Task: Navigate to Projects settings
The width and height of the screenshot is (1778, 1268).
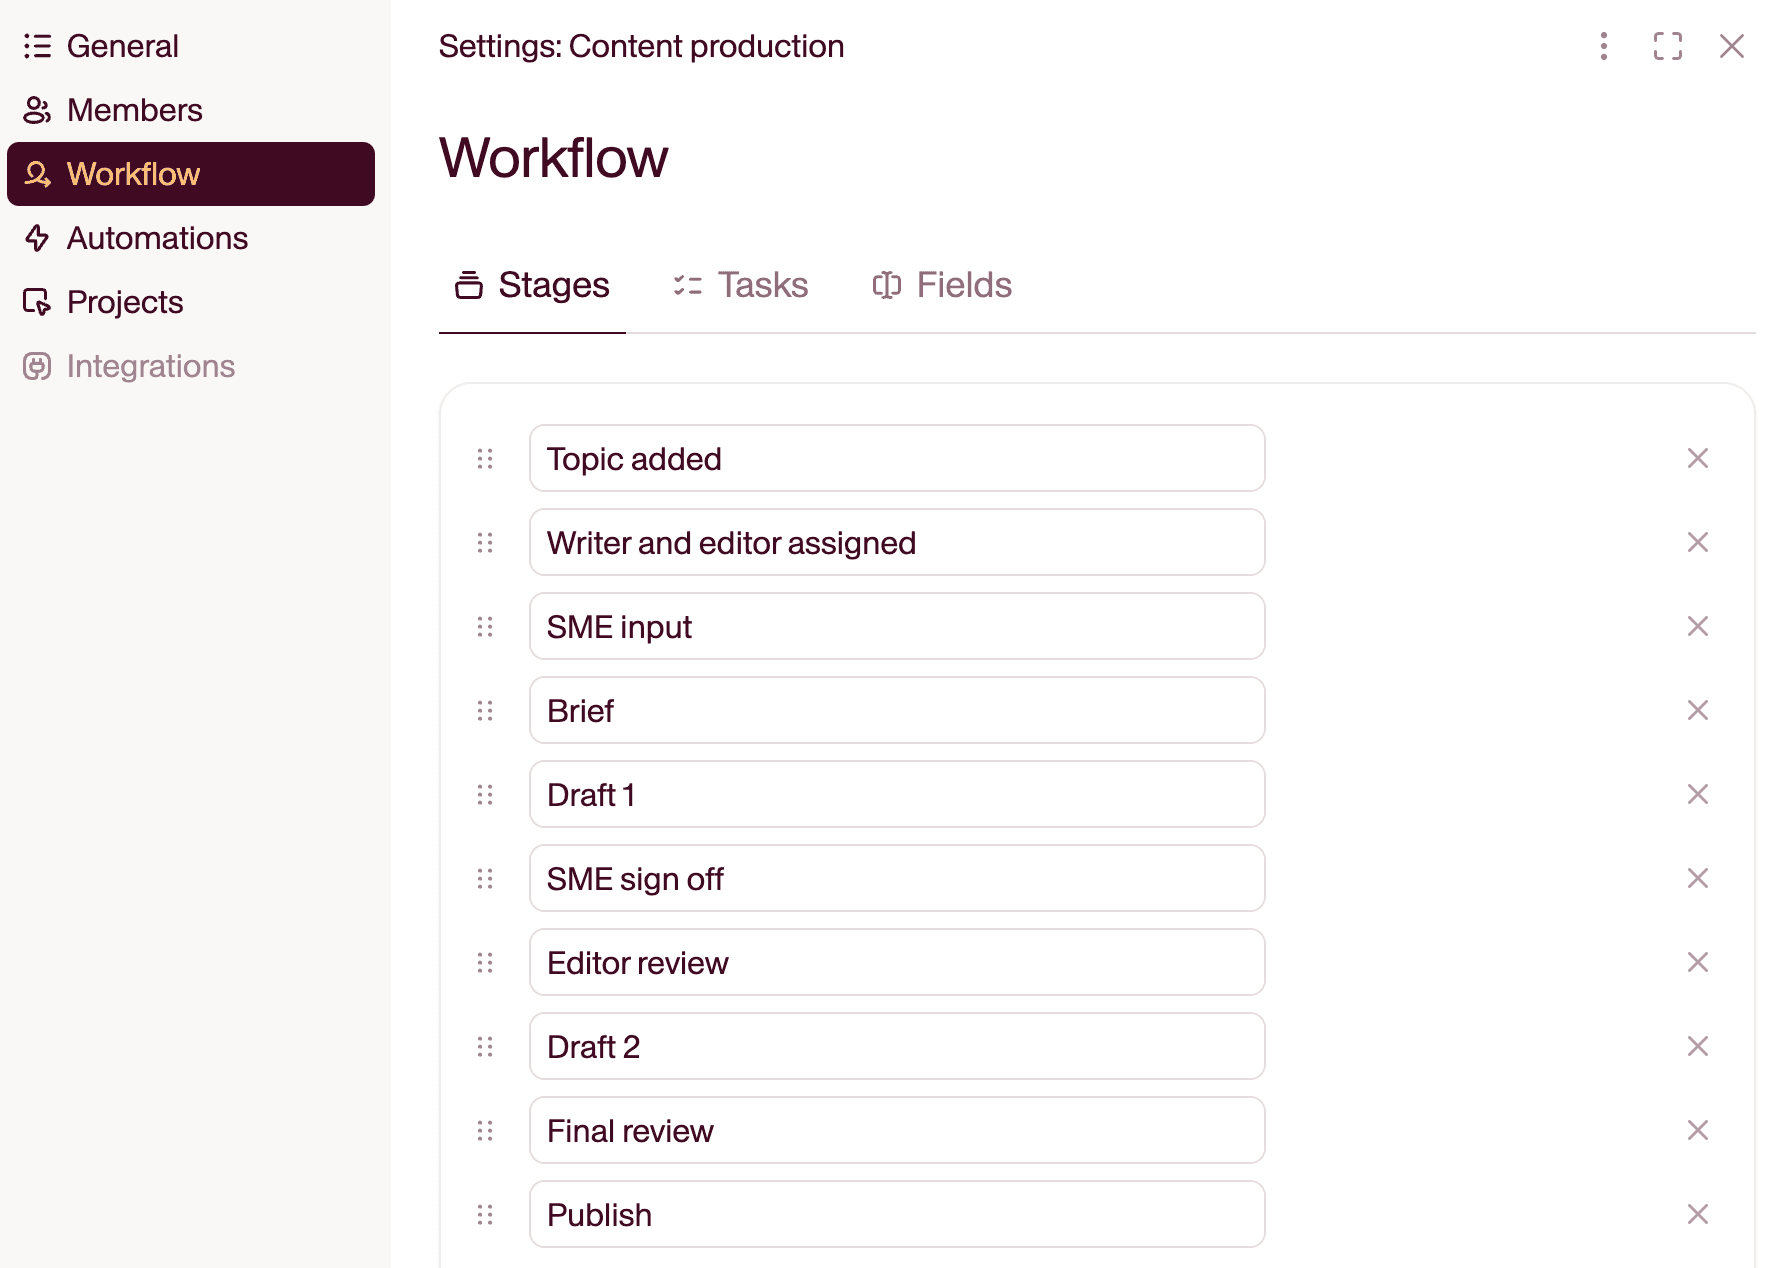Action: [x=125, y=302]
